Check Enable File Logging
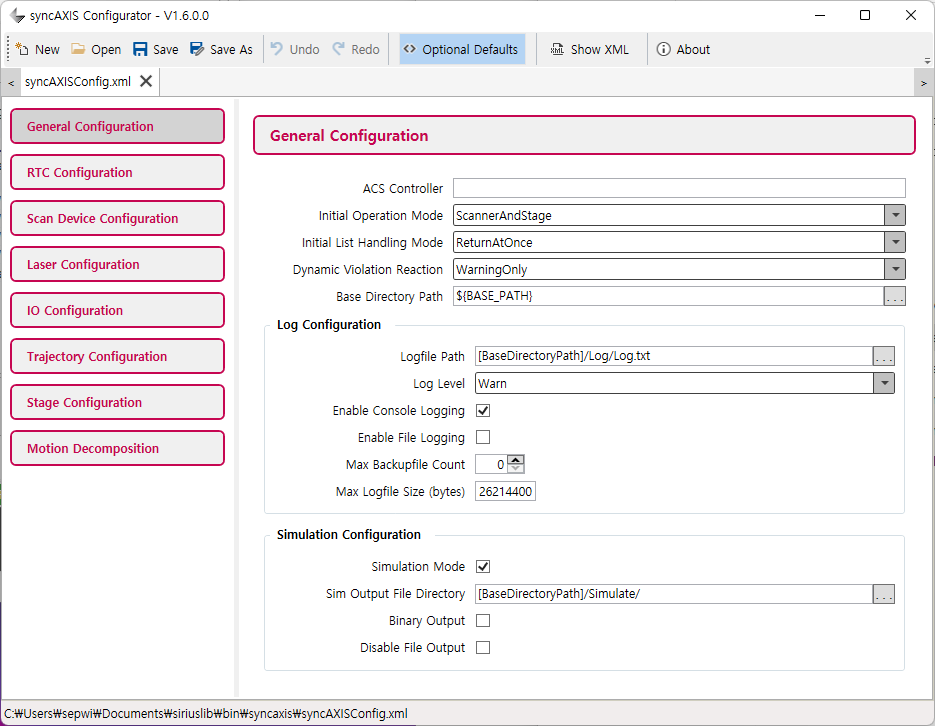935x726 pixels. (483, 437)
